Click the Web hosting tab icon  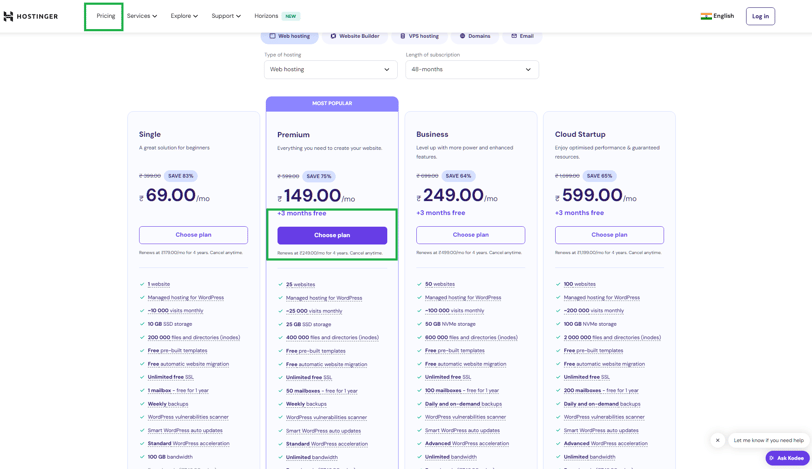[x=272, y=36]
